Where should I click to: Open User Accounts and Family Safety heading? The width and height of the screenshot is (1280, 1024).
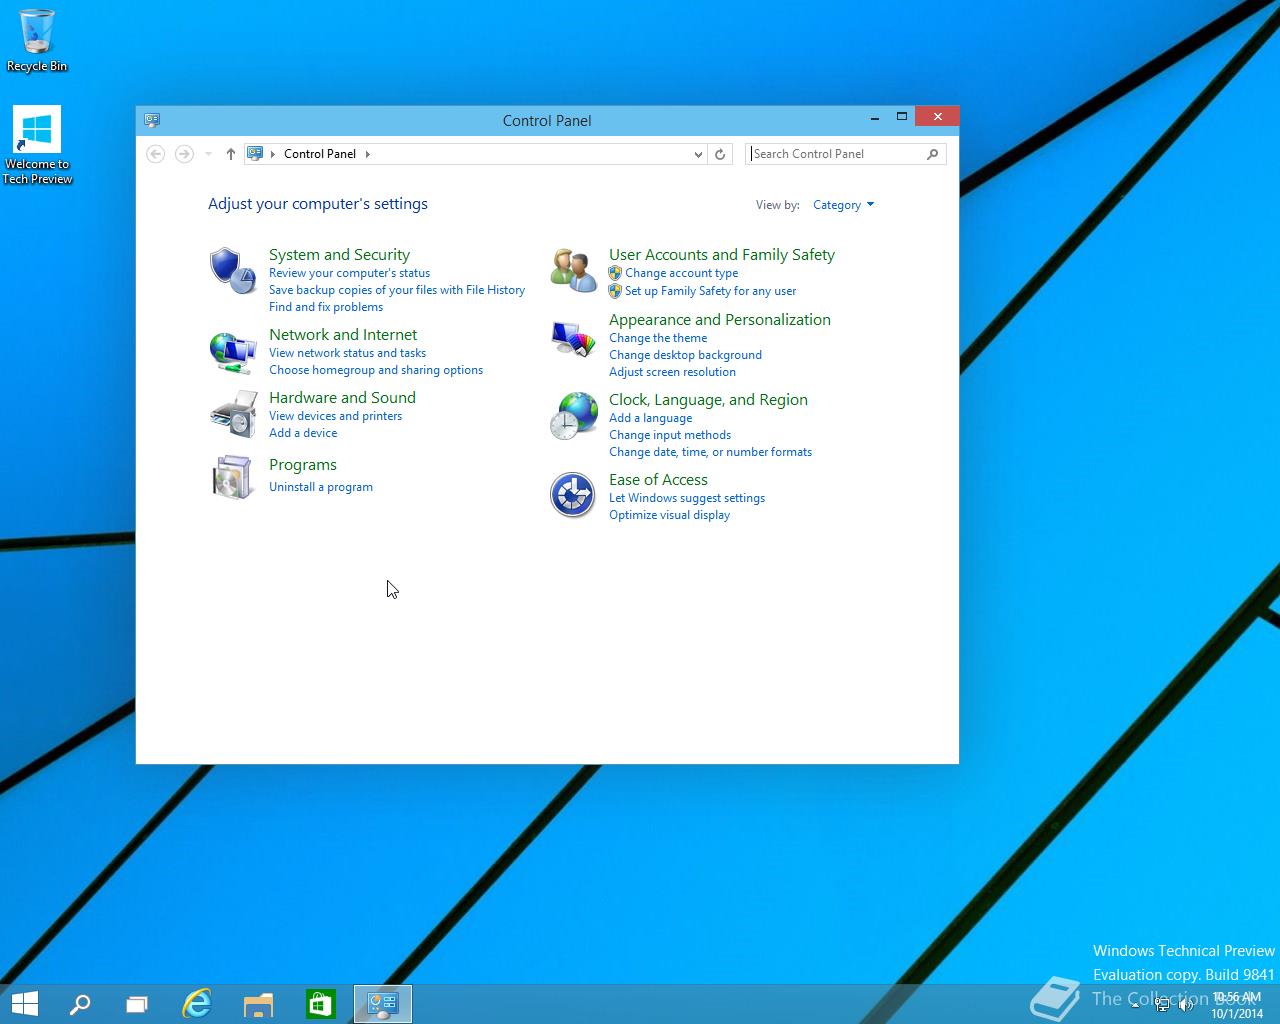pos(722,255)
